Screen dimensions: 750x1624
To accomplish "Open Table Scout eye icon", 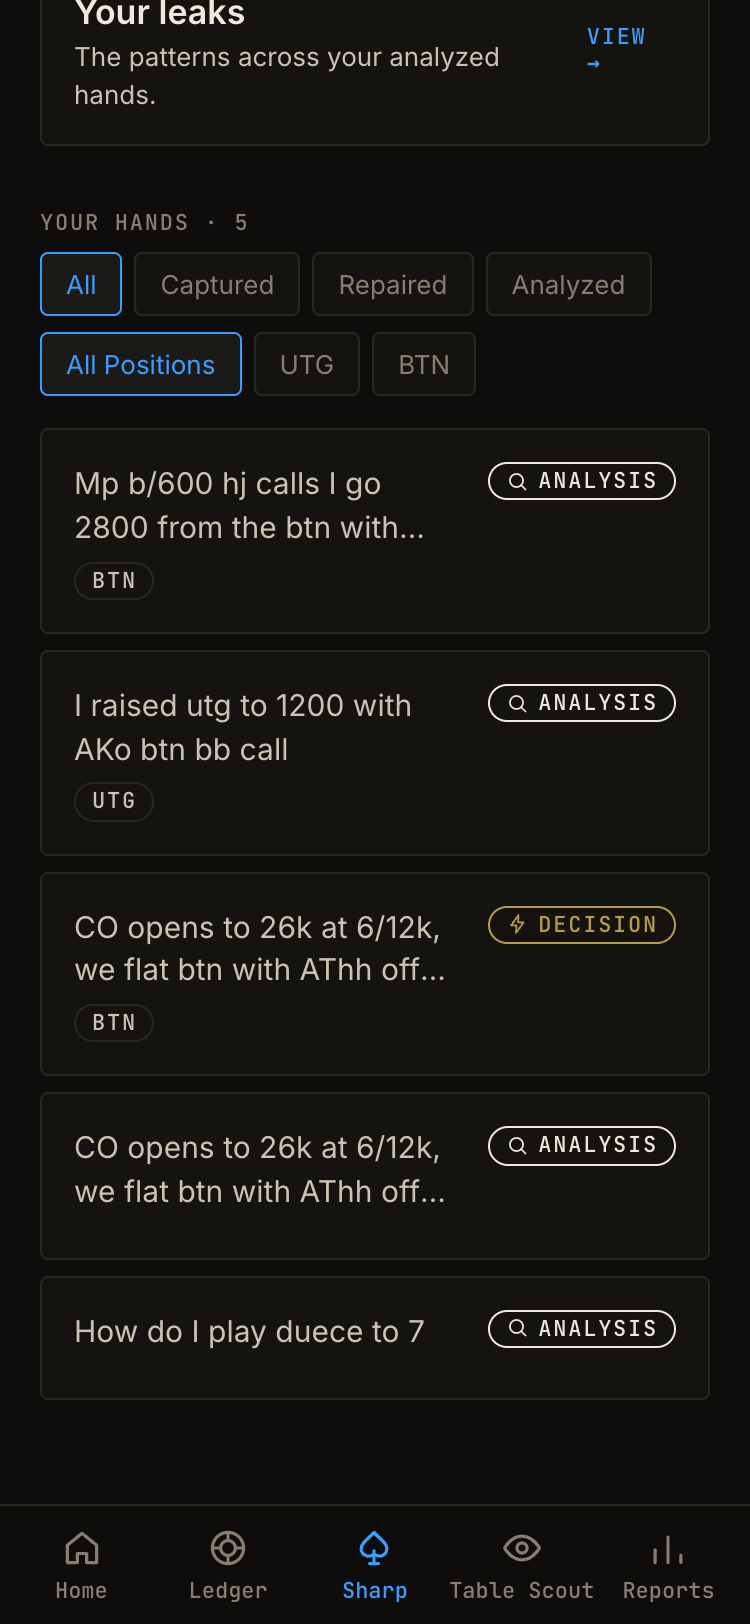I will 521,1548.
